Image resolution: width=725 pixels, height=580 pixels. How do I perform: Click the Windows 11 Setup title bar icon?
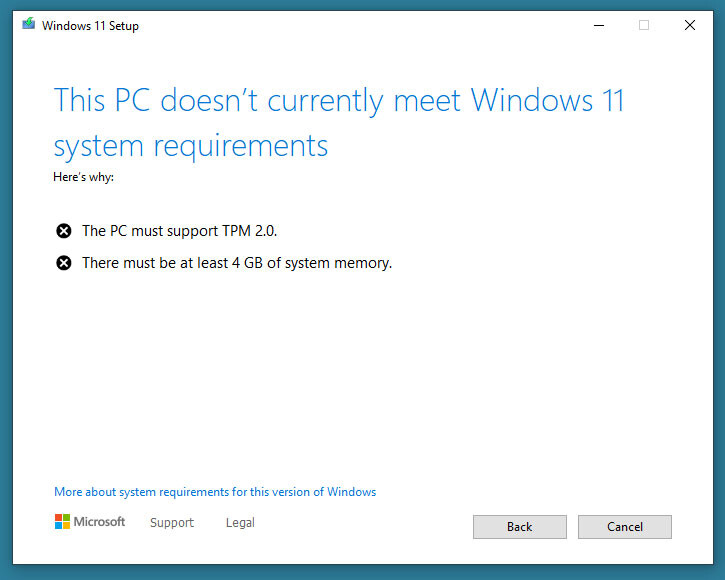click(x=29, y=24)
